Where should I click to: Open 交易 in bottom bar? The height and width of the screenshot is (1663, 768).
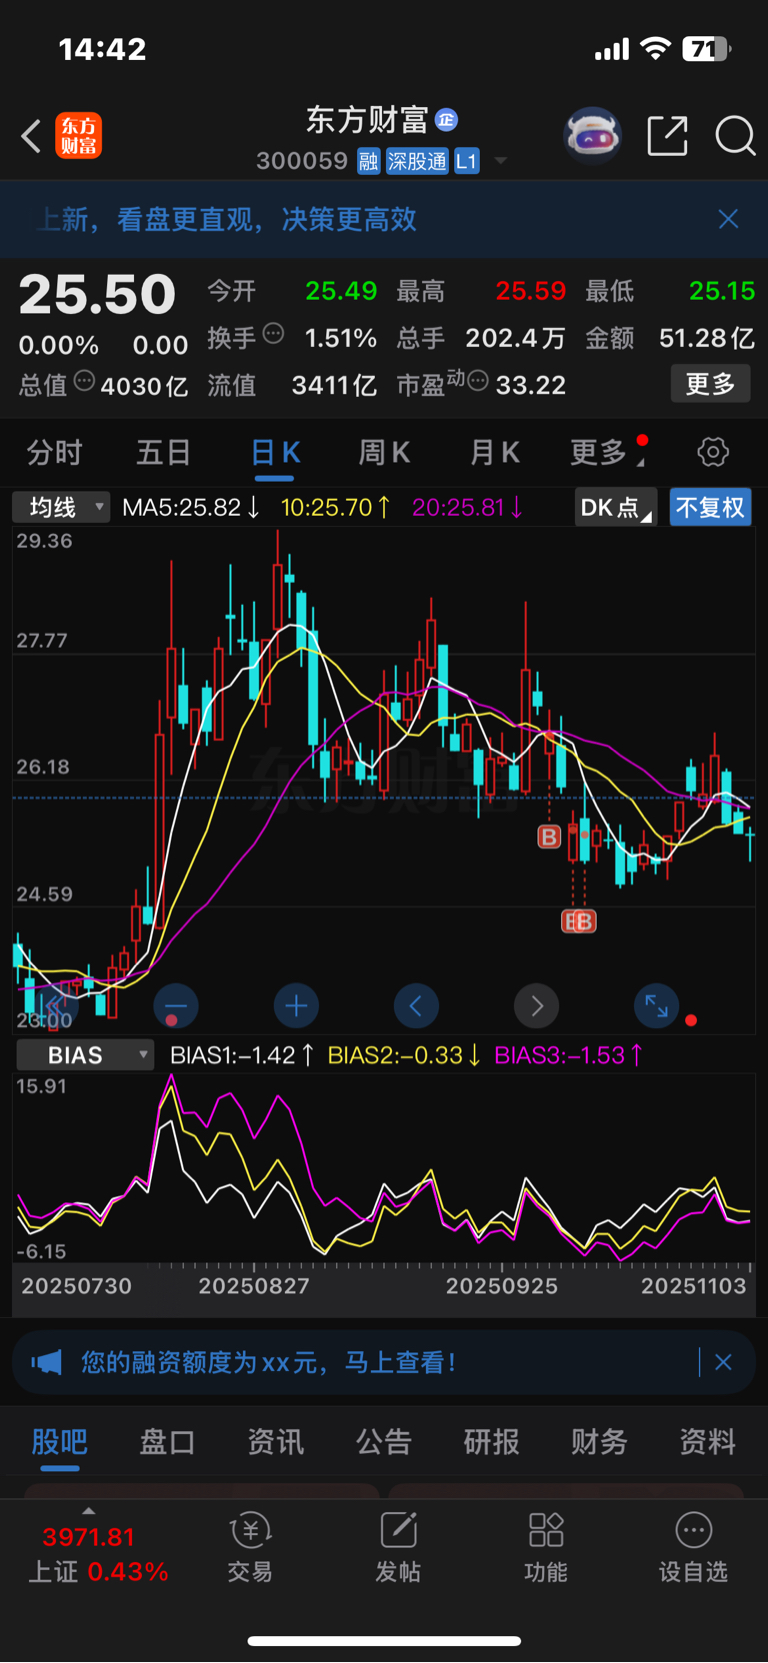(x=250, y=1548)
